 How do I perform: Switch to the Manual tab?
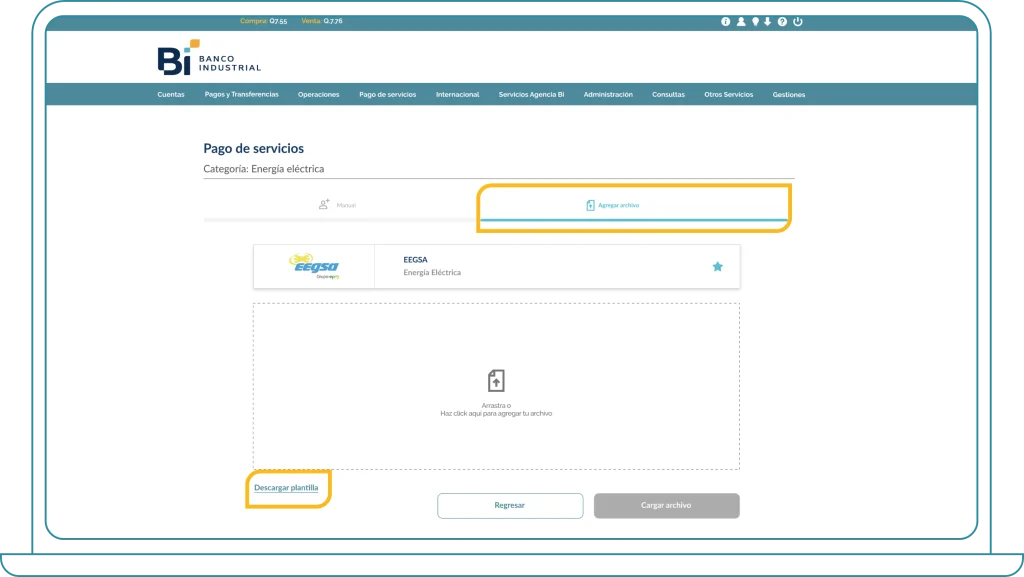pos(338,205)
